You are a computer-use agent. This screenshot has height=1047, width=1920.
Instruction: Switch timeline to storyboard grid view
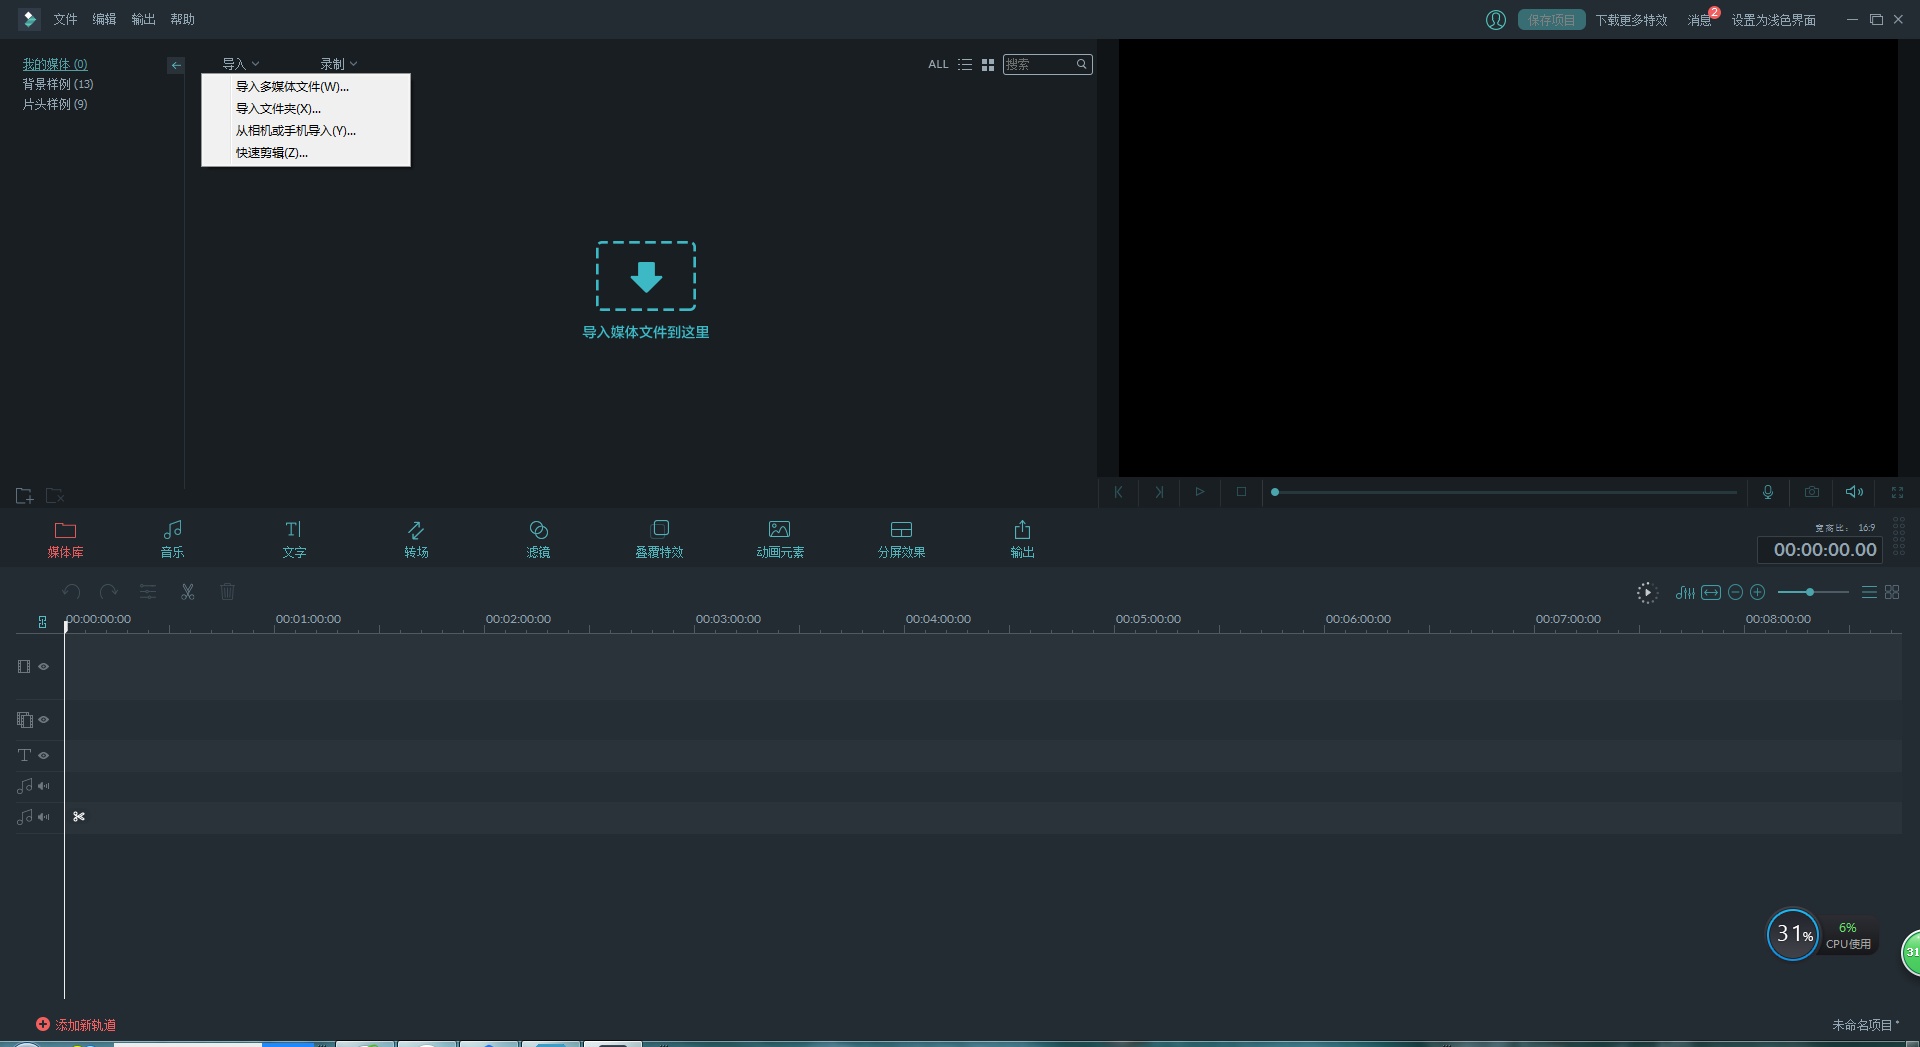[1892, 592]
